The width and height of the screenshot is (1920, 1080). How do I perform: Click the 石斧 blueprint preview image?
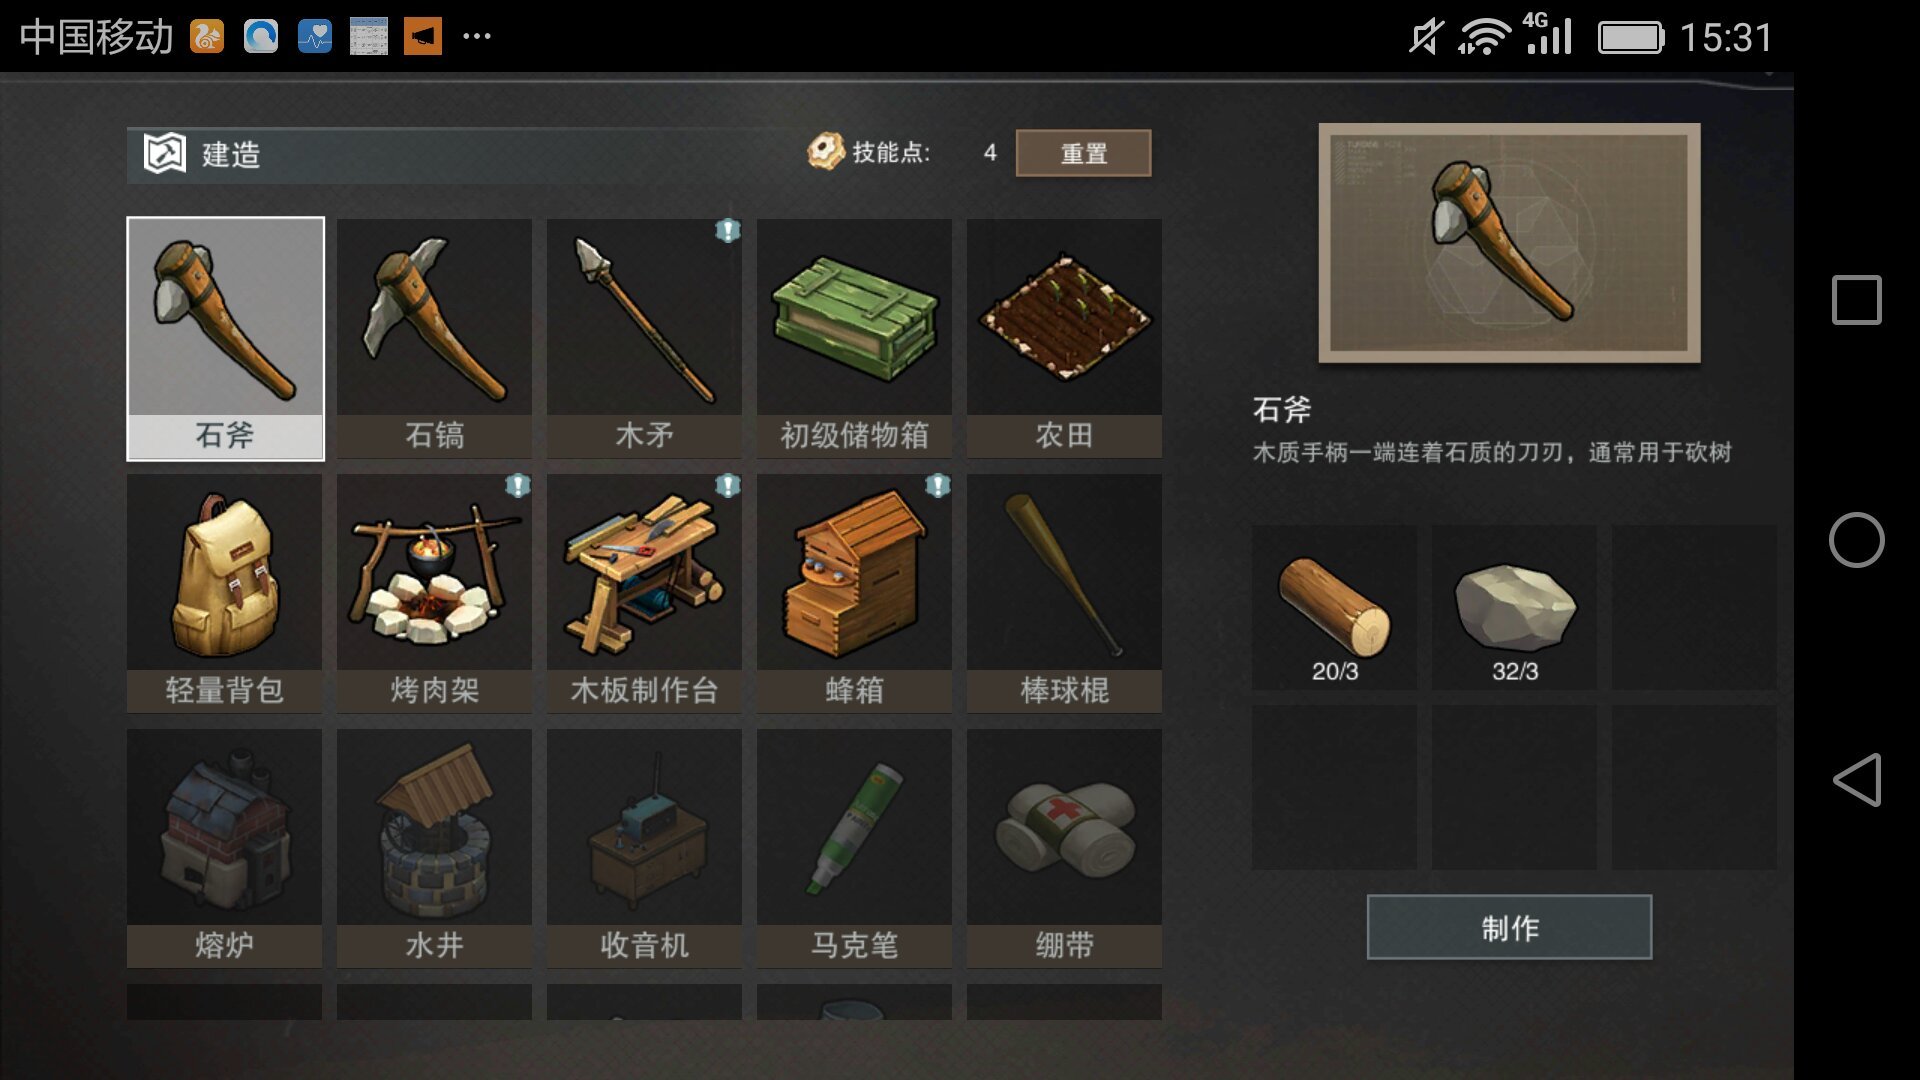click(1509, 243)
